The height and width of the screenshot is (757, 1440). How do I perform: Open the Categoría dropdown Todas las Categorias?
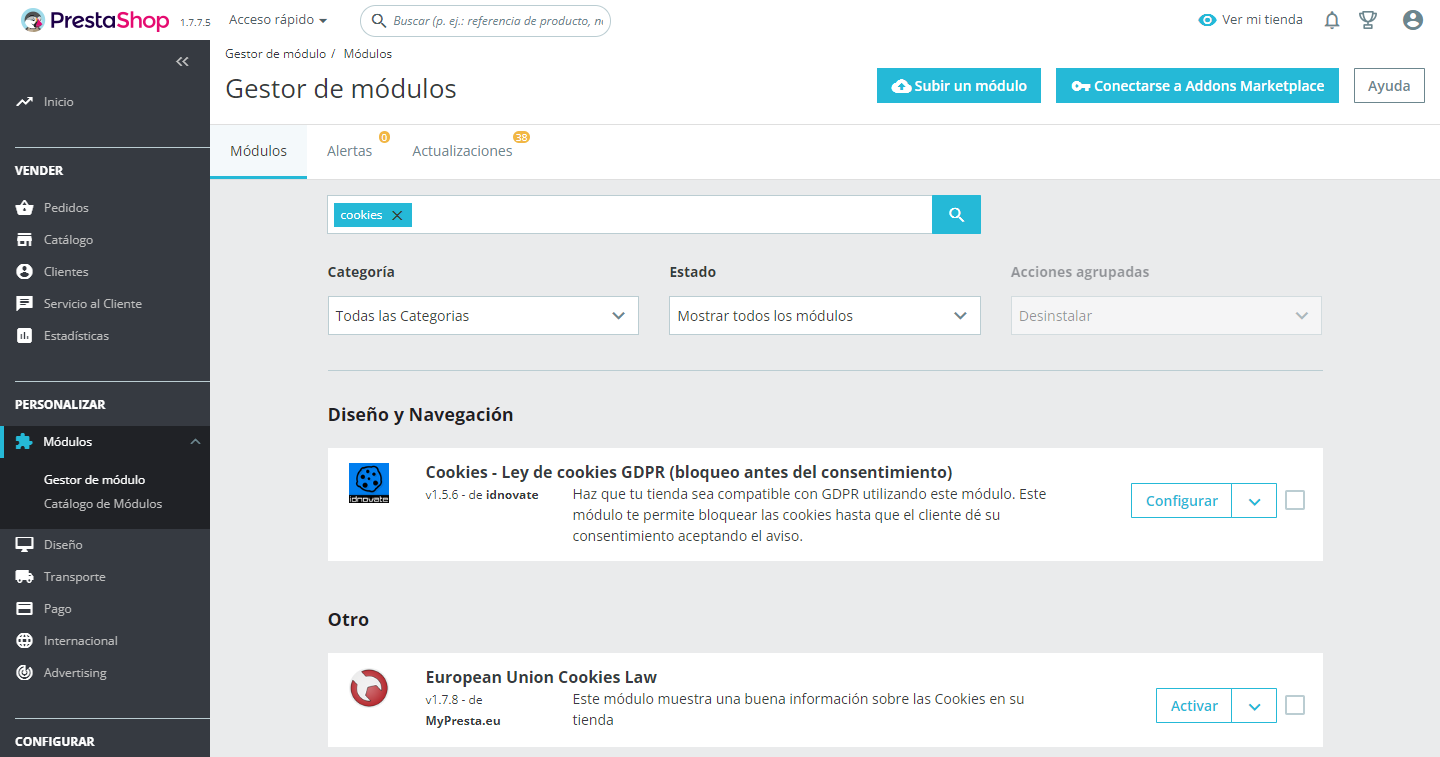coord(483,316)
